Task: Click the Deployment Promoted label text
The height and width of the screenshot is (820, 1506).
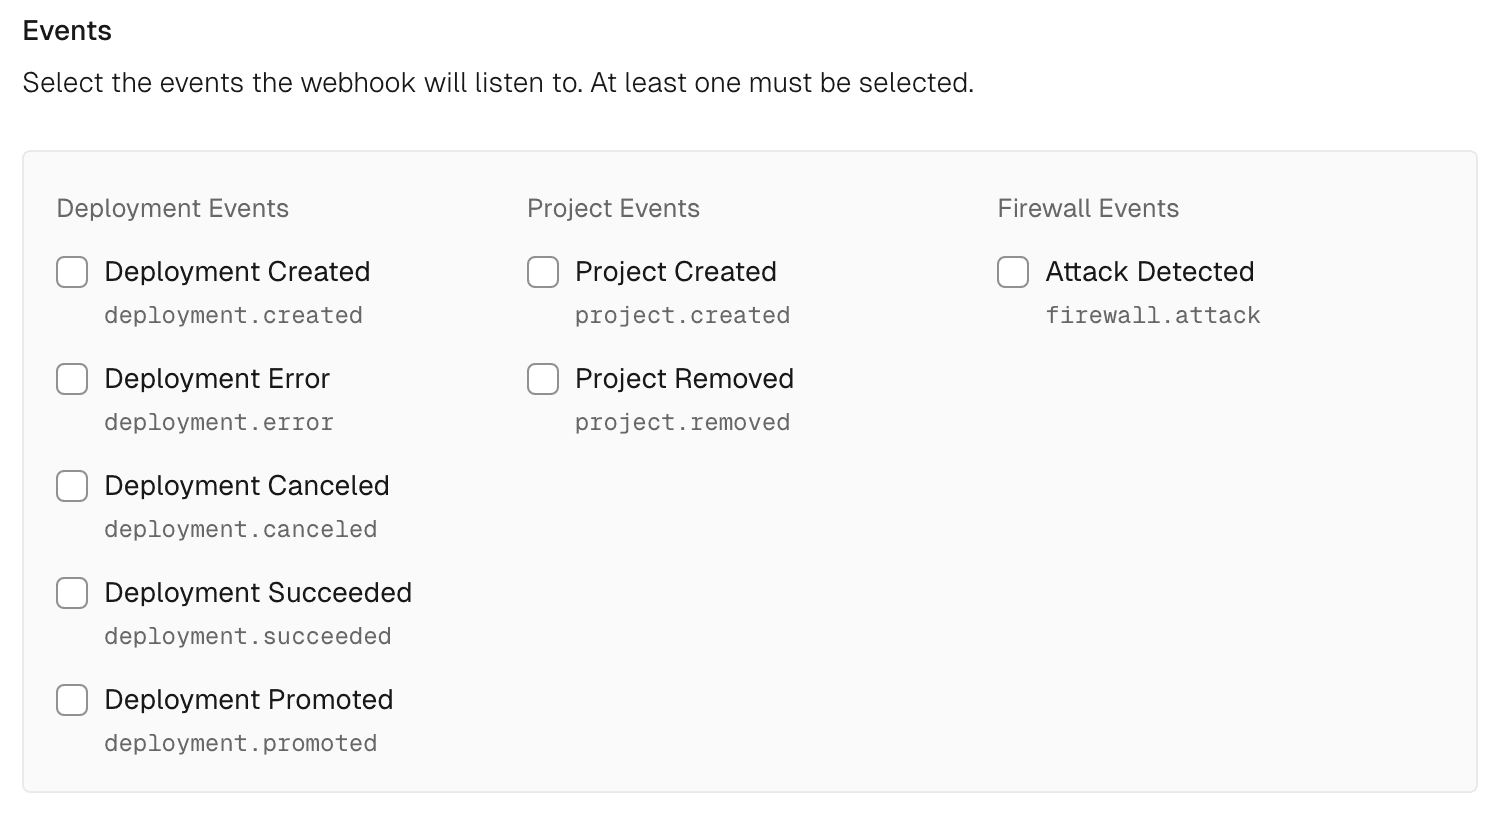Action: tap(249, 700)
